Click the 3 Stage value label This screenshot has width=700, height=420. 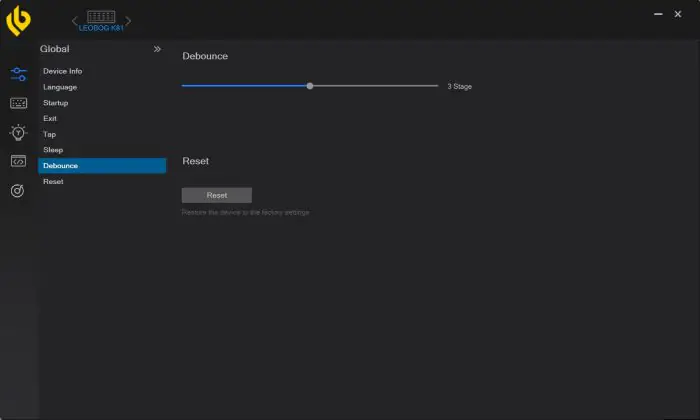click(x=459, y=86)
